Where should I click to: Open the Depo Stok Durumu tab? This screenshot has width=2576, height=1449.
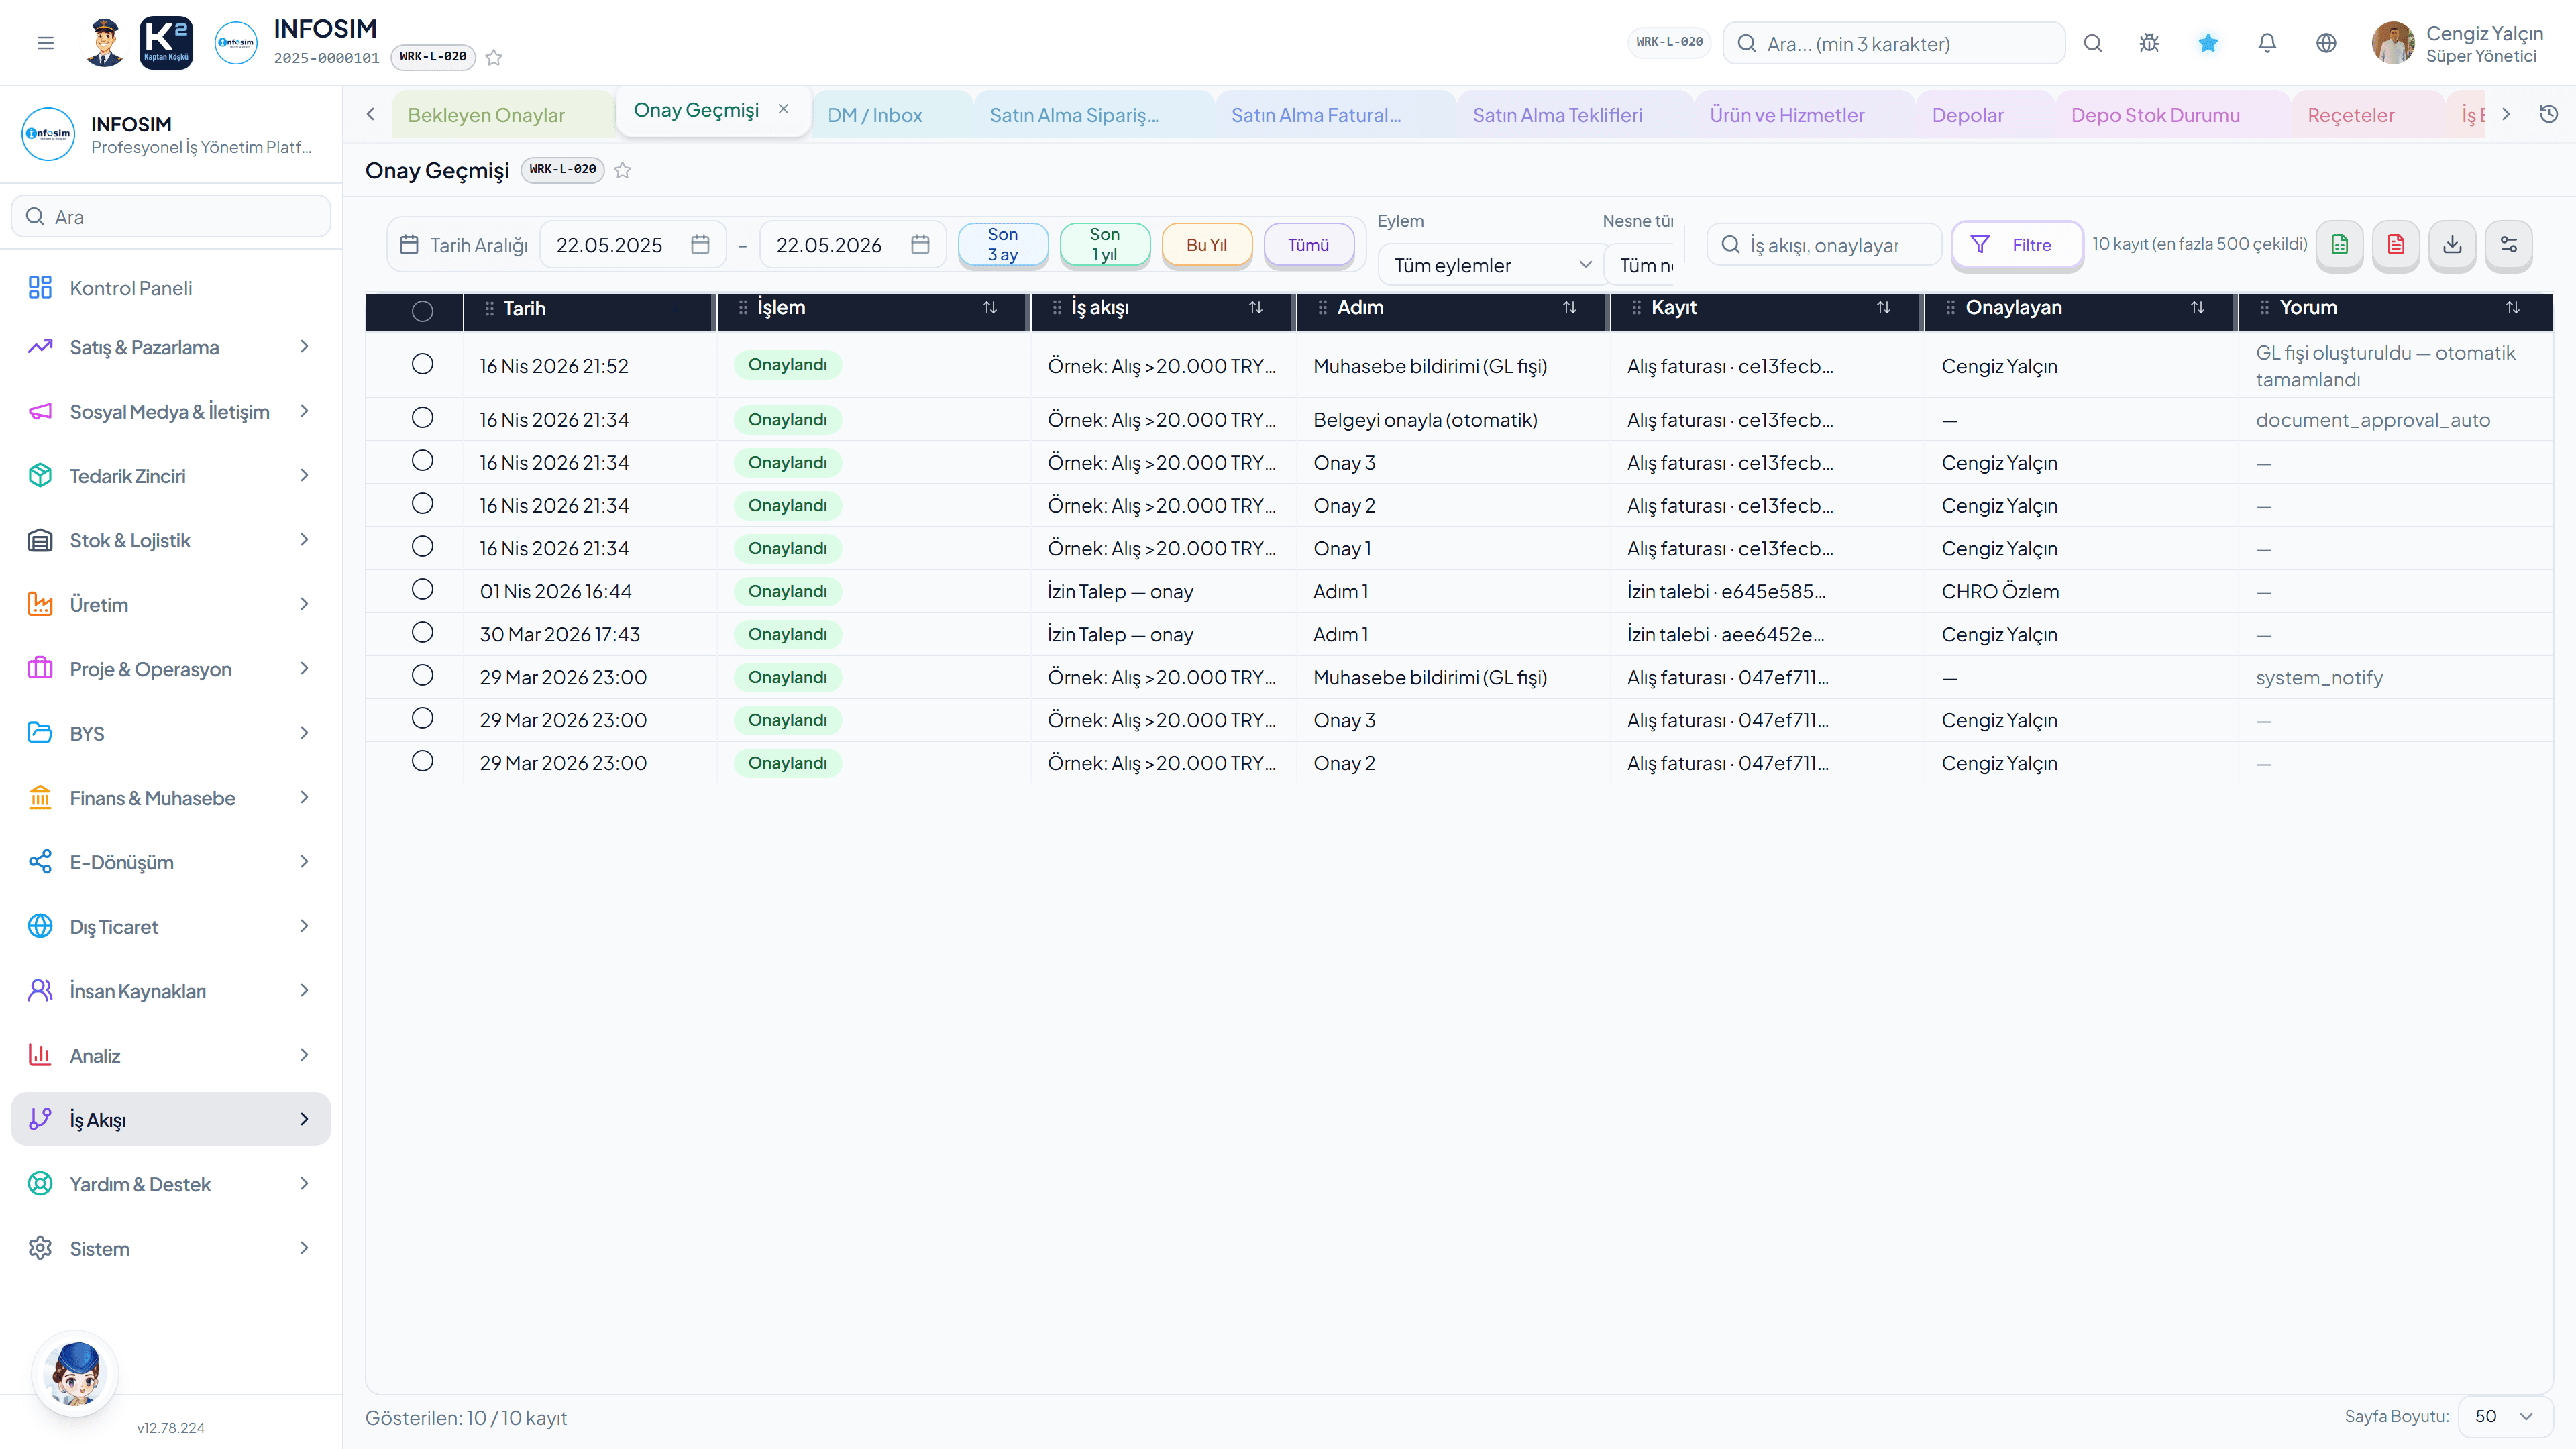coord(2155,115)
